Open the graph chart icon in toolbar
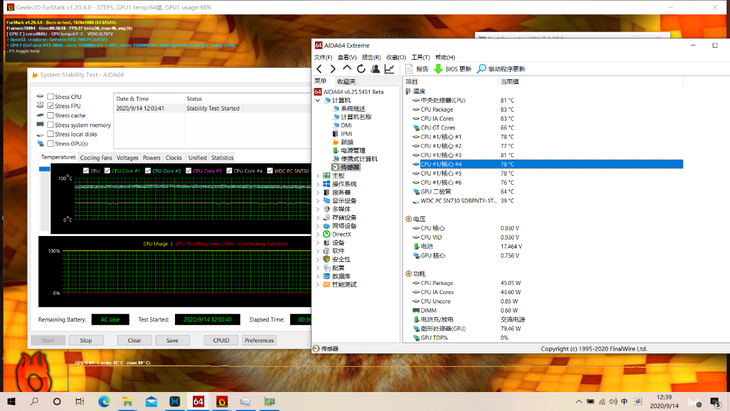The height and width of the screenshot is (411, 730). 389,69
